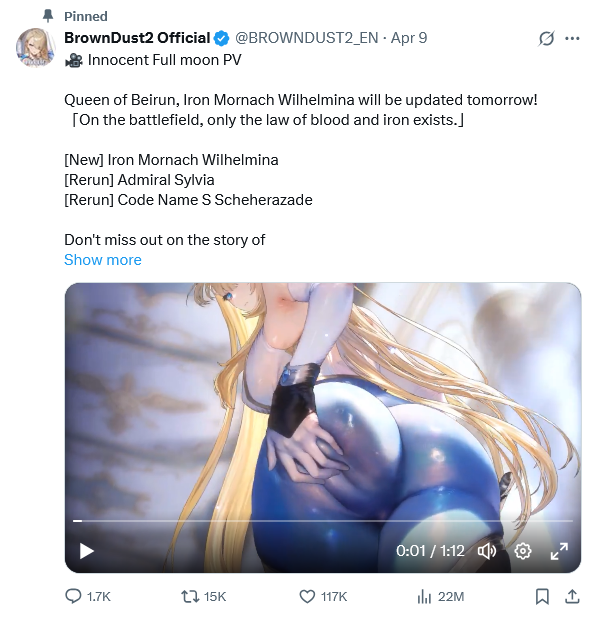The width and height of the screenshot is (598, 618).
Task: Click the Pinned label
Action: (86, 16)
